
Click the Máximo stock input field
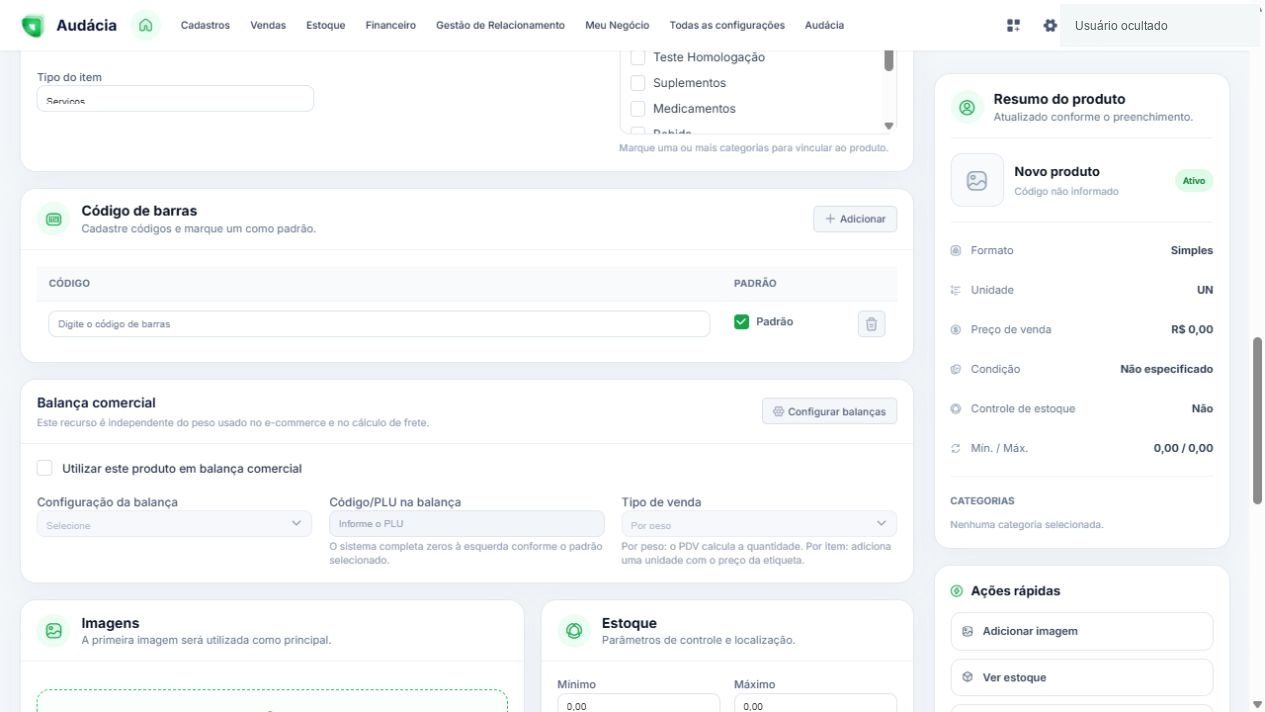tap(815, 705)
